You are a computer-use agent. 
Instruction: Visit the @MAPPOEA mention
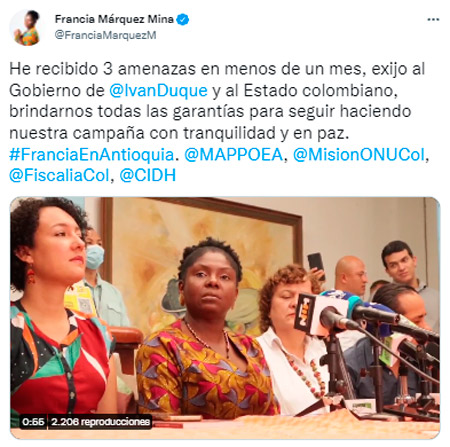click(234, 154)
